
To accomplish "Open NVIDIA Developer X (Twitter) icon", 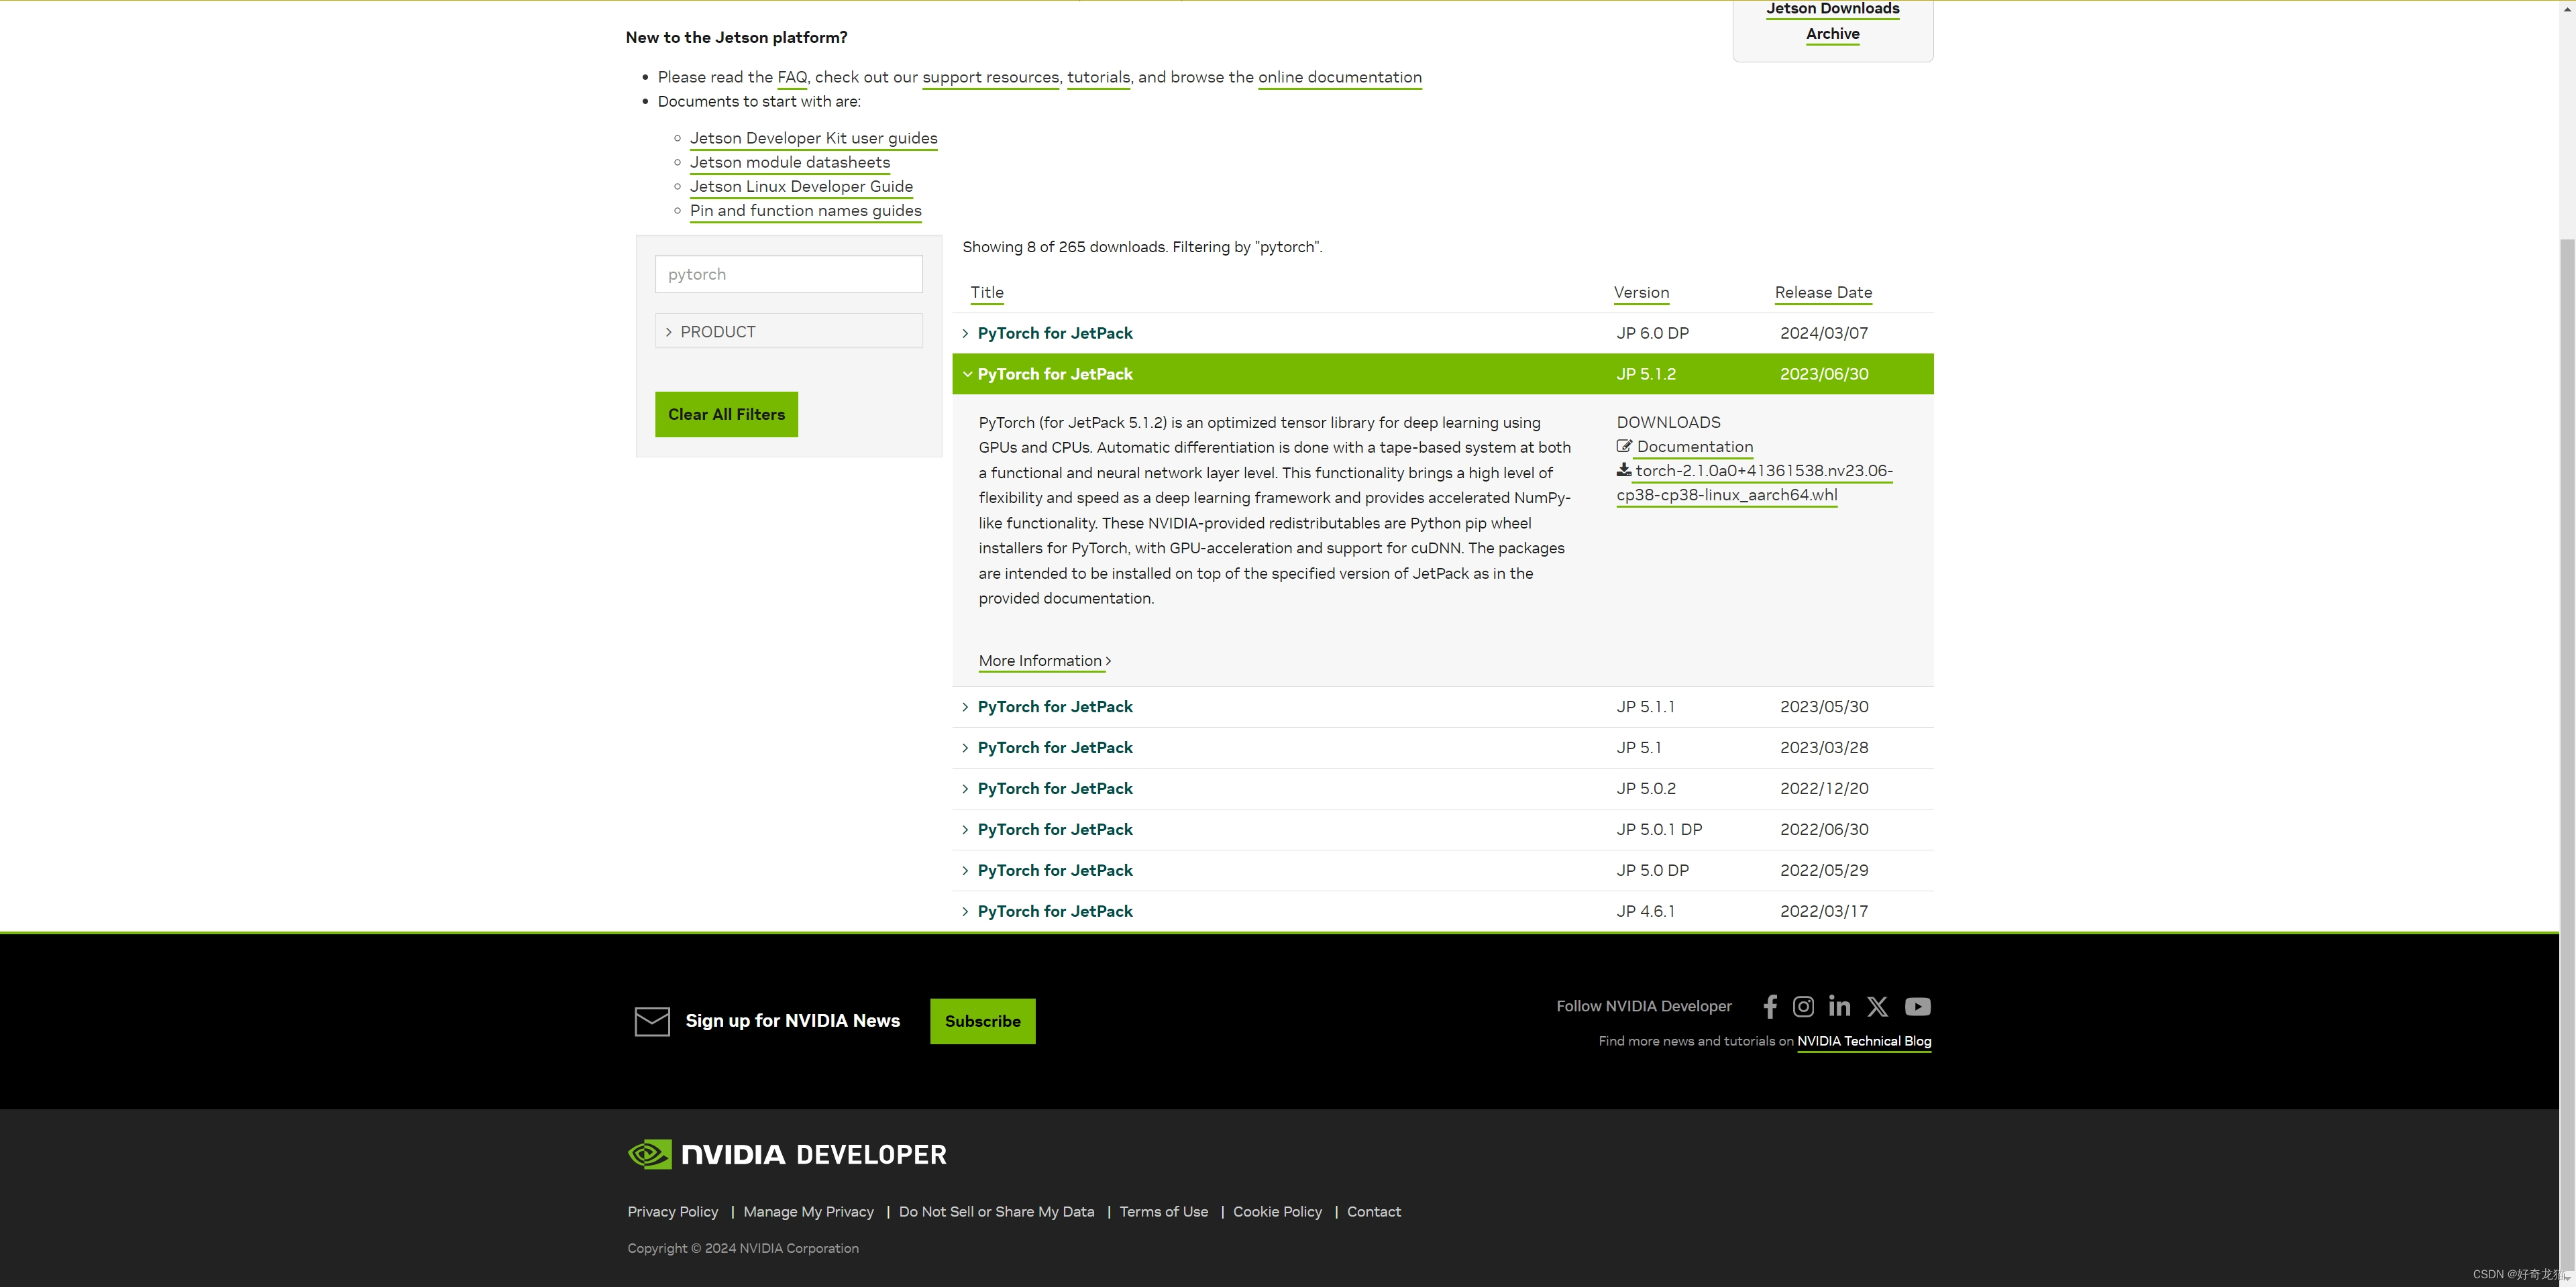I will click(1877, 1006).
